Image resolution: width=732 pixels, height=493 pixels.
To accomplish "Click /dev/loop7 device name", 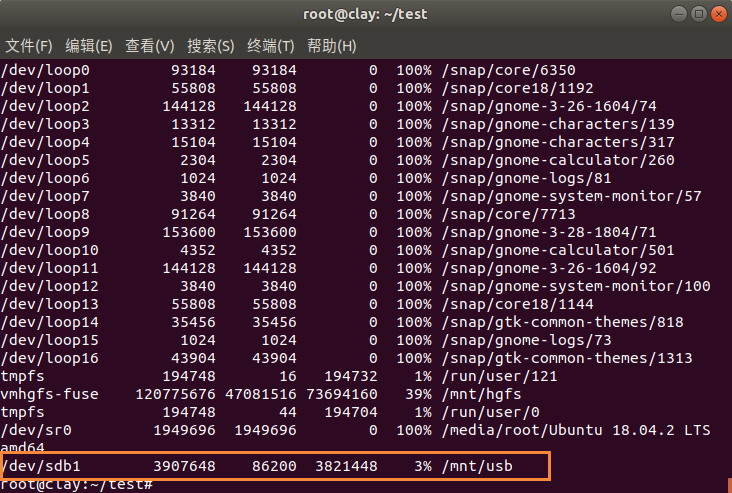I will [x=45, y=196].
